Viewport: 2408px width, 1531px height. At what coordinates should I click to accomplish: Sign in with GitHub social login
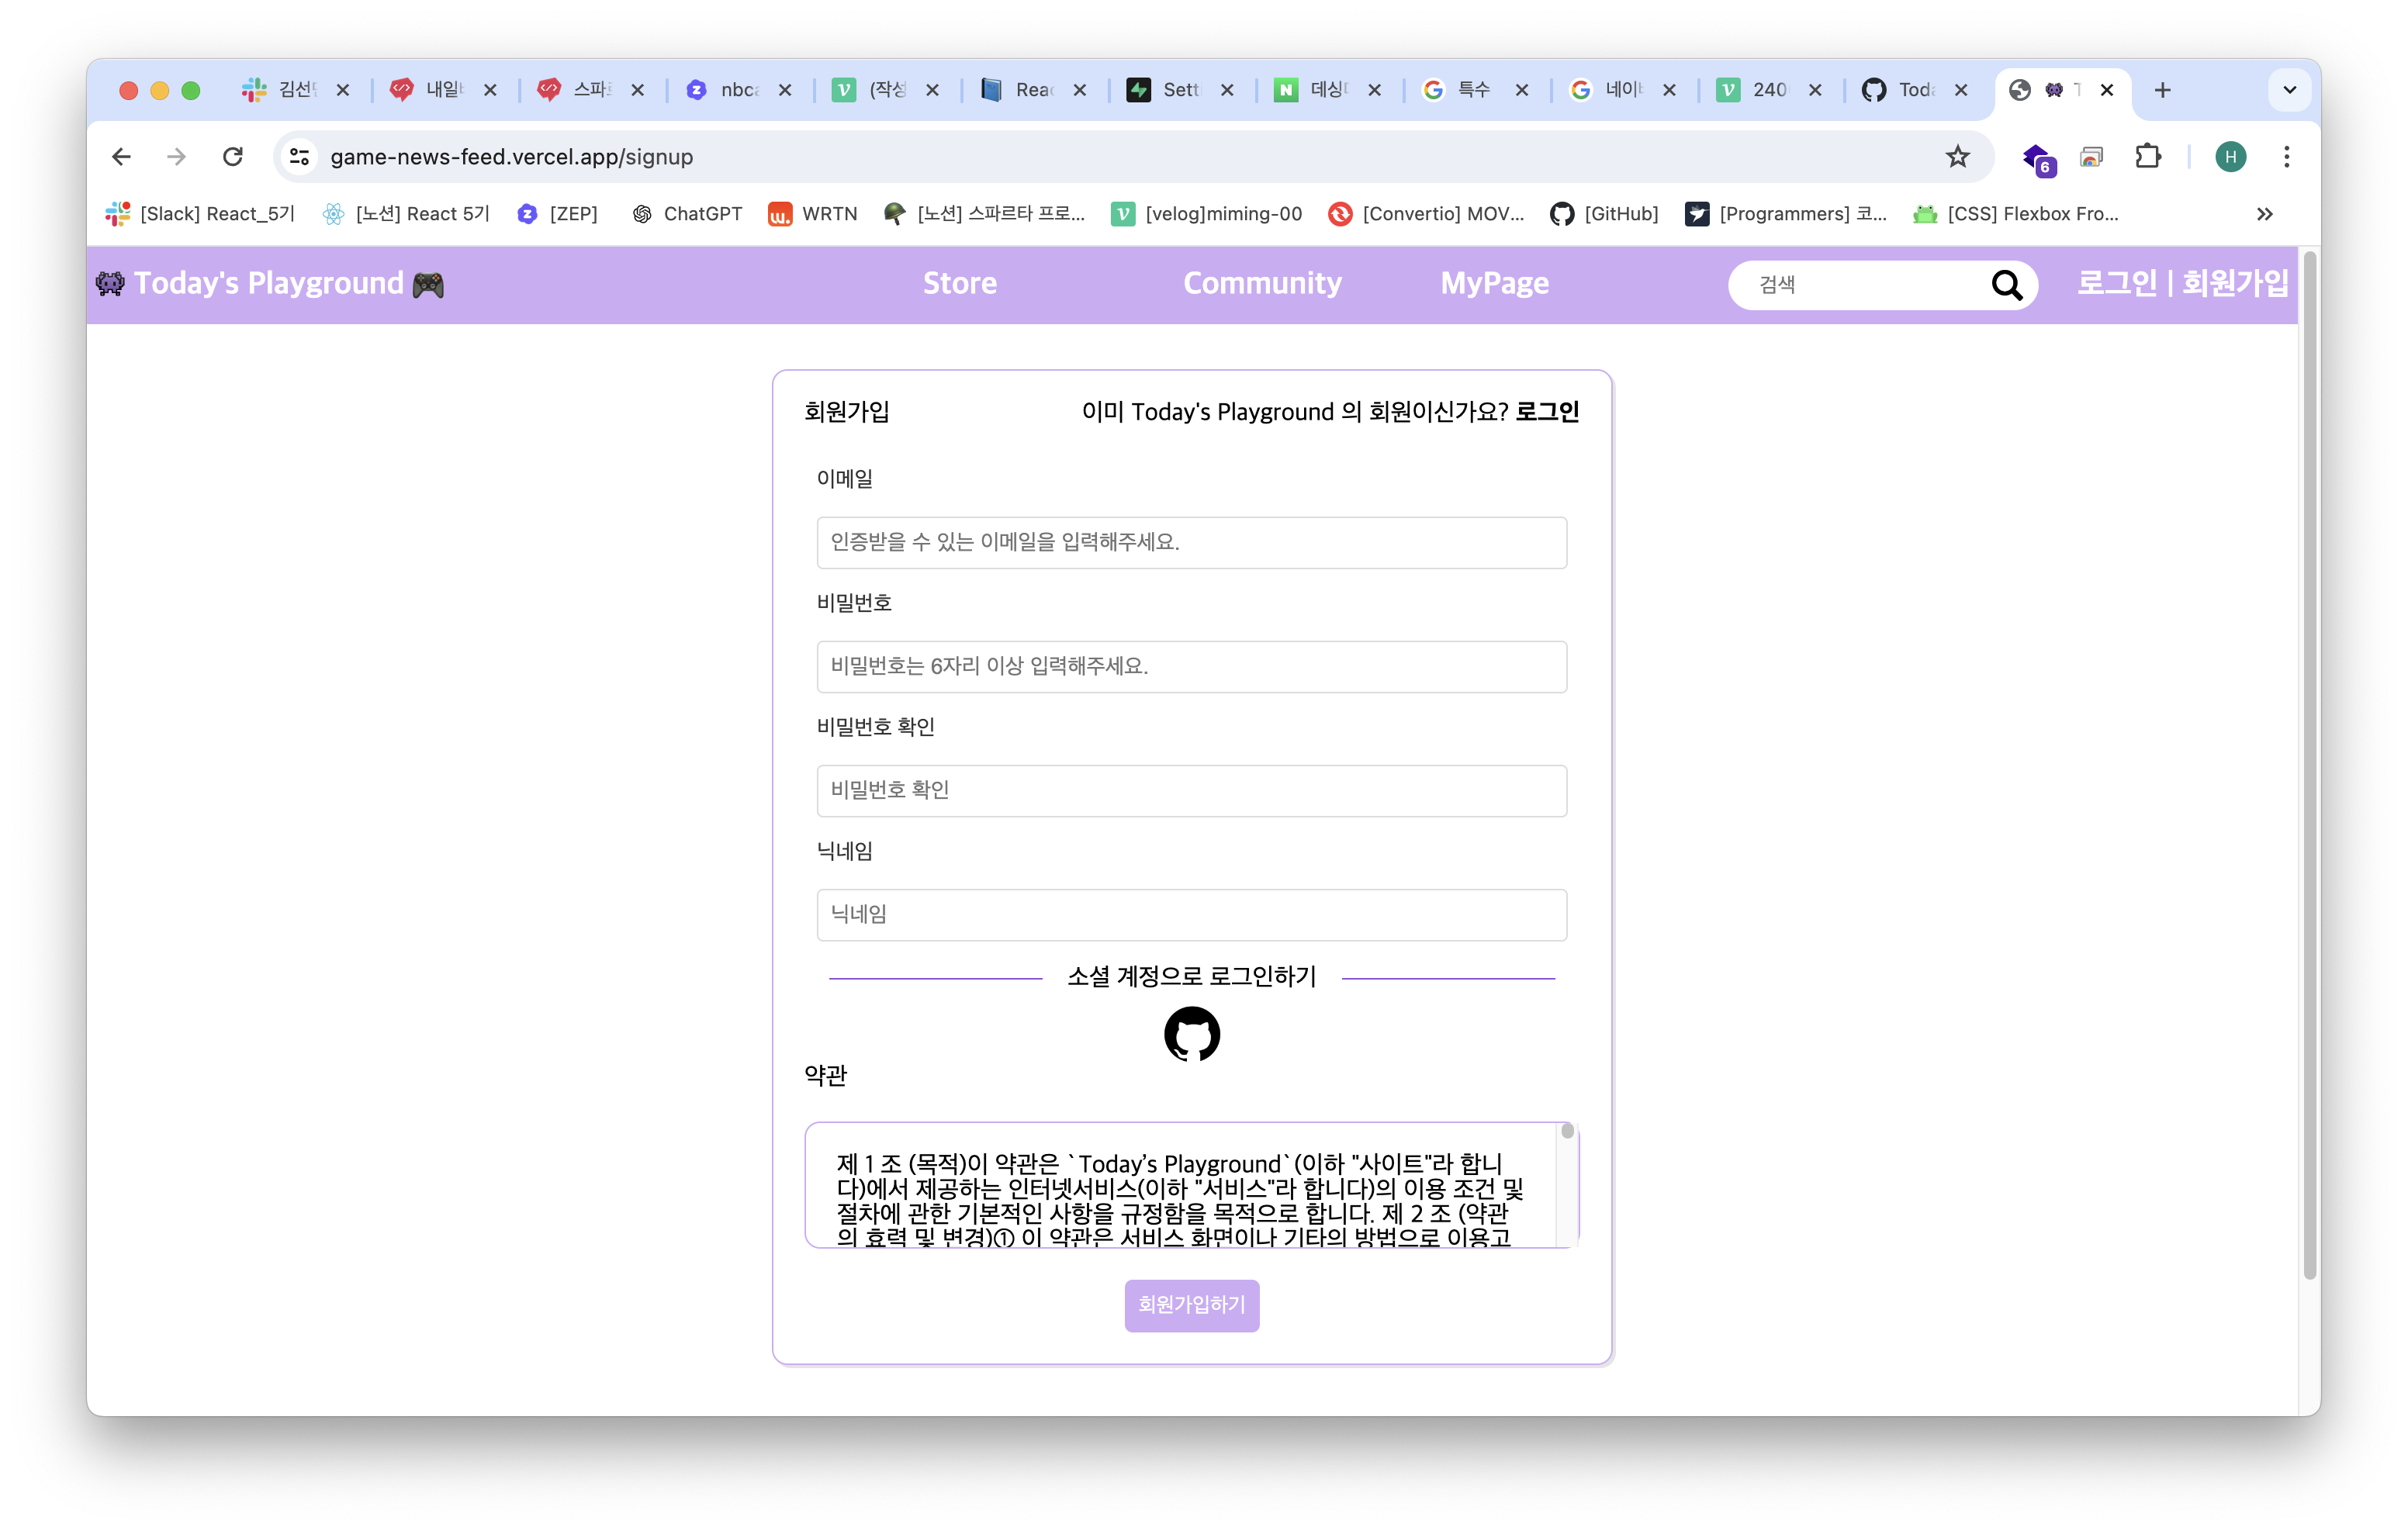coord(1191,1034)
